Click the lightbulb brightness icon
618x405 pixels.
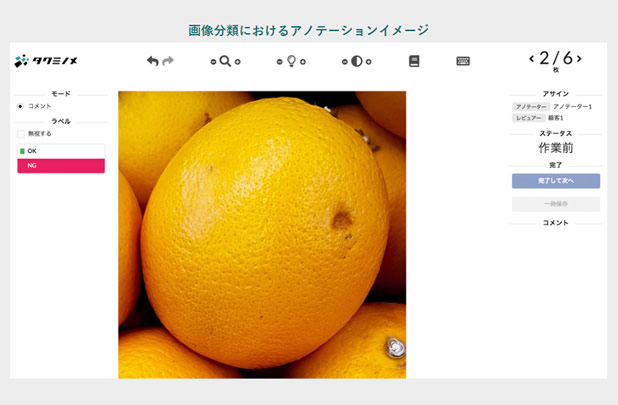click(291, 61)
